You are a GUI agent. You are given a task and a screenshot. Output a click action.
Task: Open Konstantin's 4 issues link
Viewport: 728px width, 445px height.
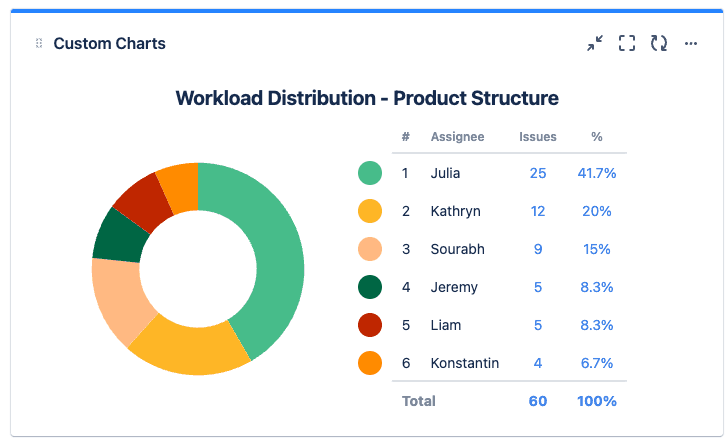(x=538, y=363)
